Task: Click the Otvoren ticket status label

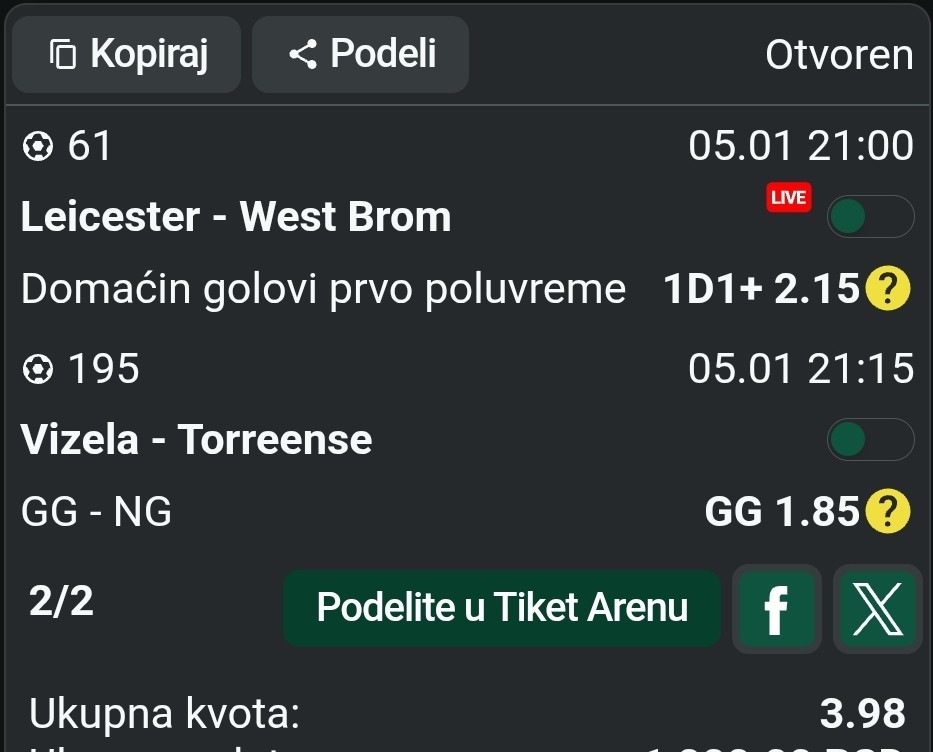Action: point(838,55)
